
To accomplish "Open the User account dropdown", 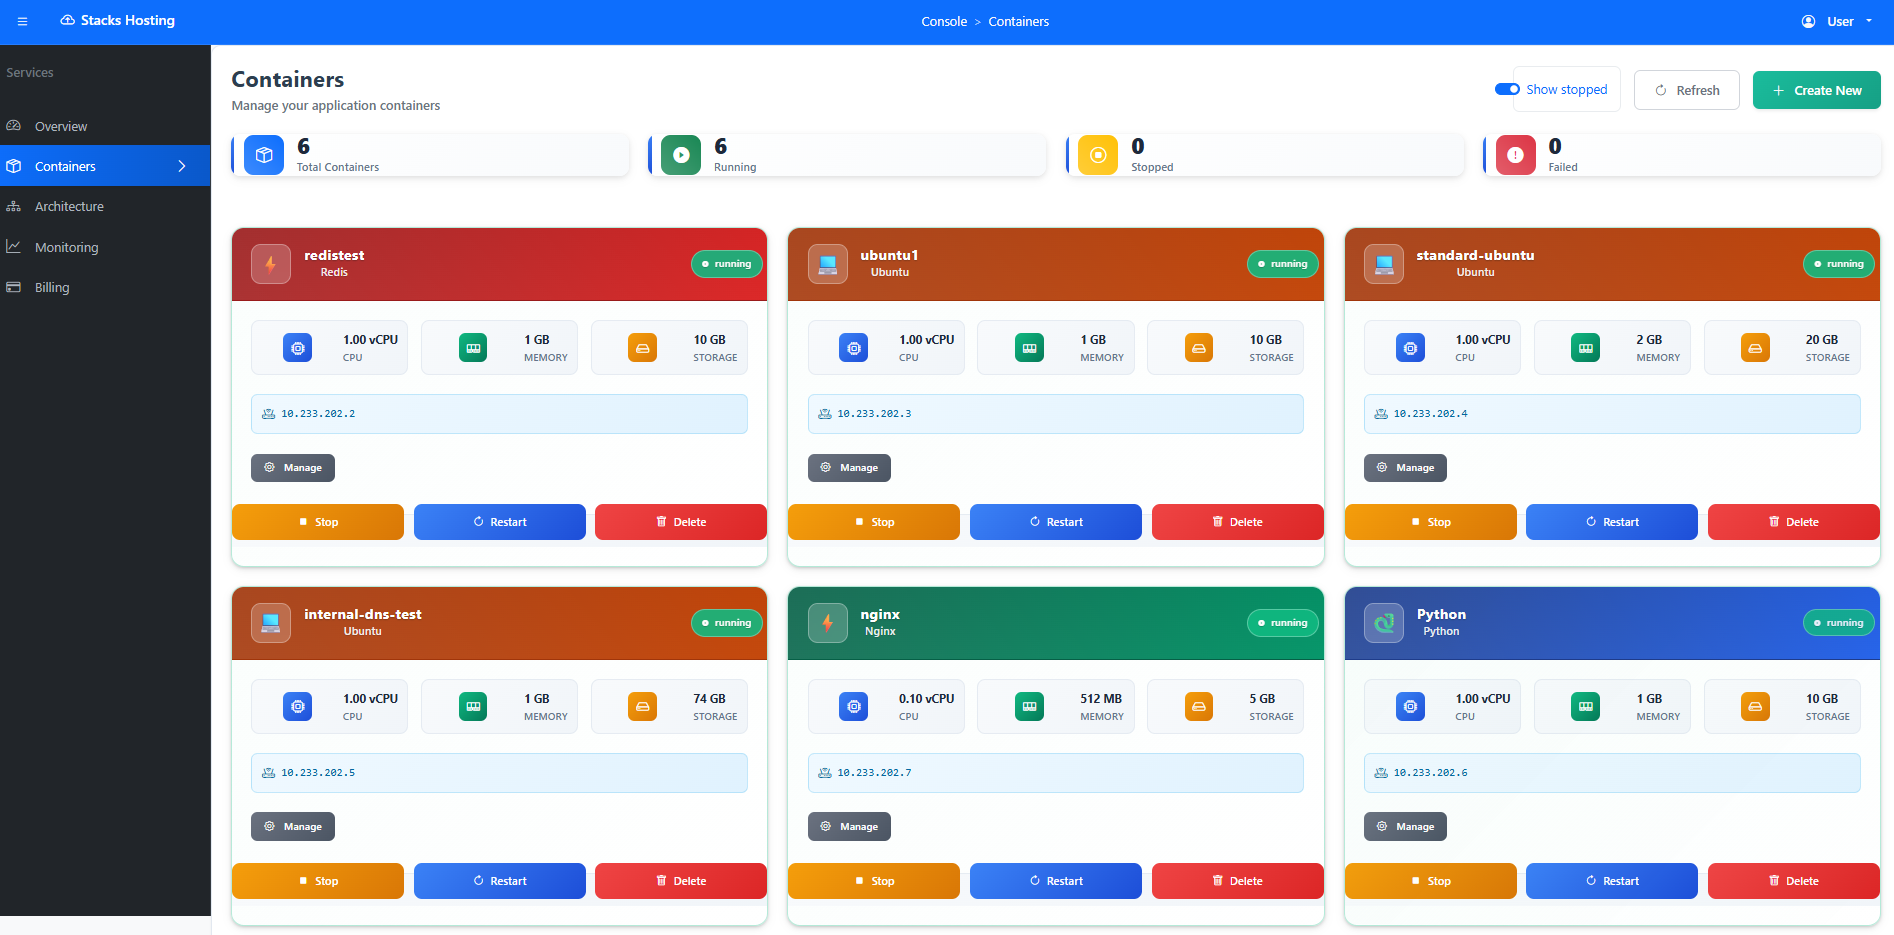I will tap(1838, 20).
